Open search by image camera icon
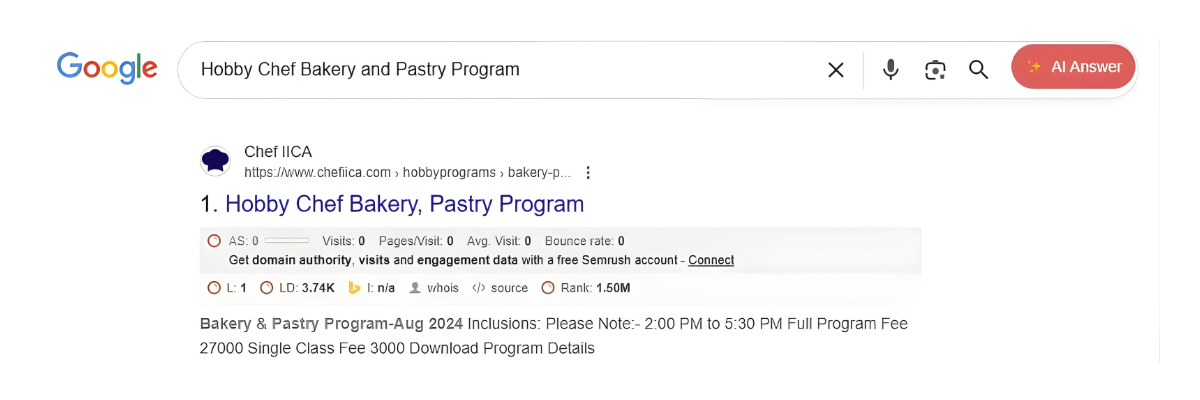This screenshot has width=1200, height=400. coord(935,69)
